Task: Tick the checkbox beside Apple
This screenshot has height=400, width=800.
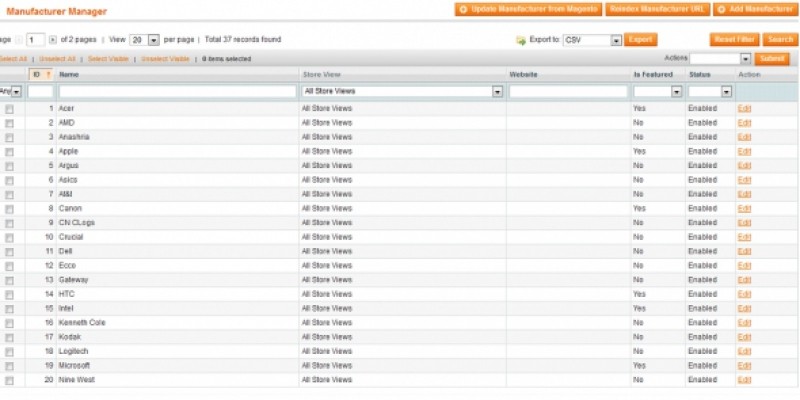Action: (9, 151)
